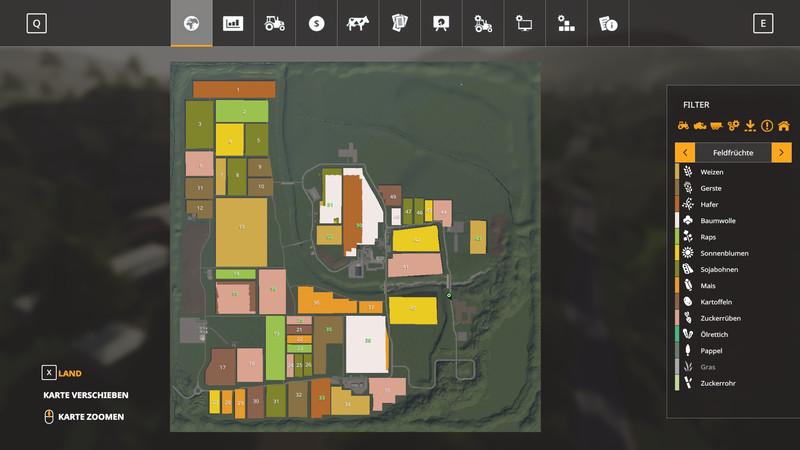Click the large white field 38 on map
This screenshot has width=800, height=450.
pyautogui.click(x=366, y=343)
